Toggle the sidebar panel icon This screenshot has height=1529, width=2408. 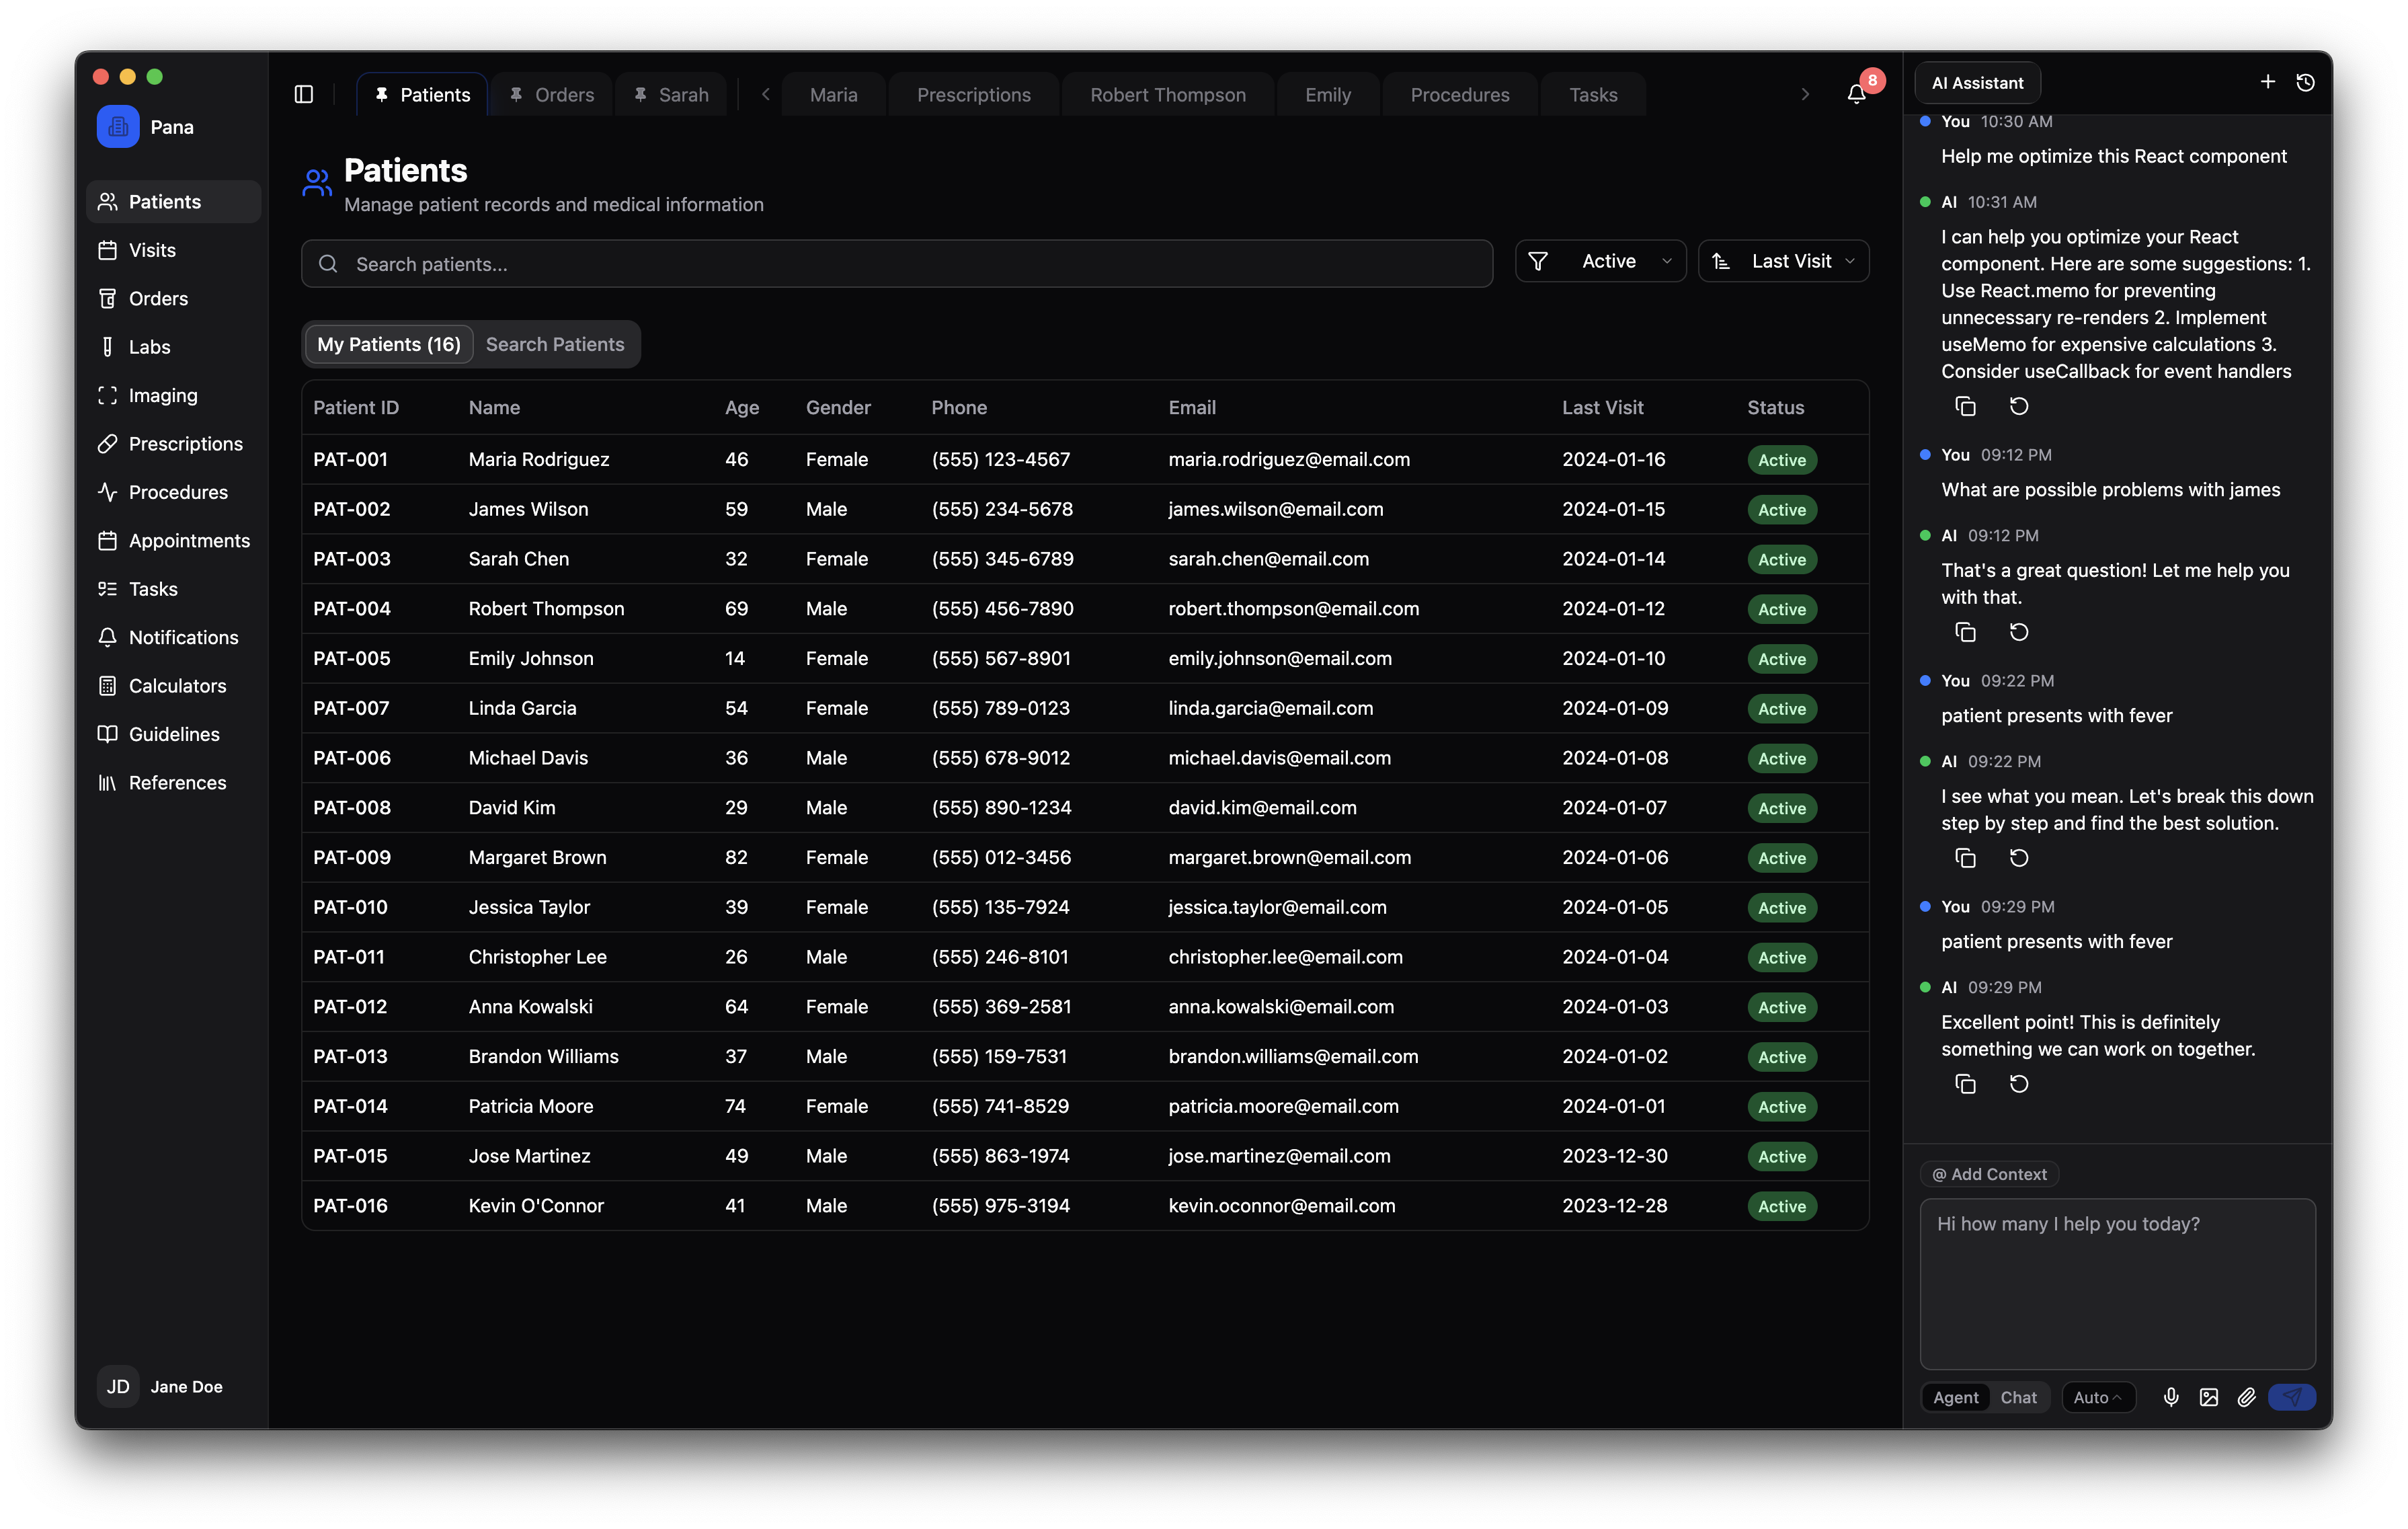304,94
